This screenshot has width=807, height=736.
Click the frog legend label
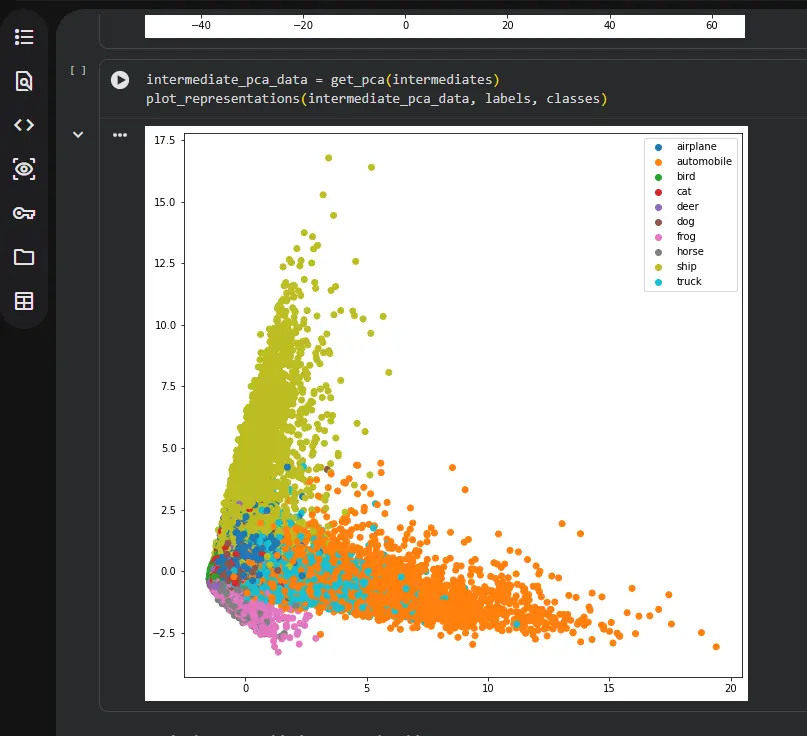[686, 236]
